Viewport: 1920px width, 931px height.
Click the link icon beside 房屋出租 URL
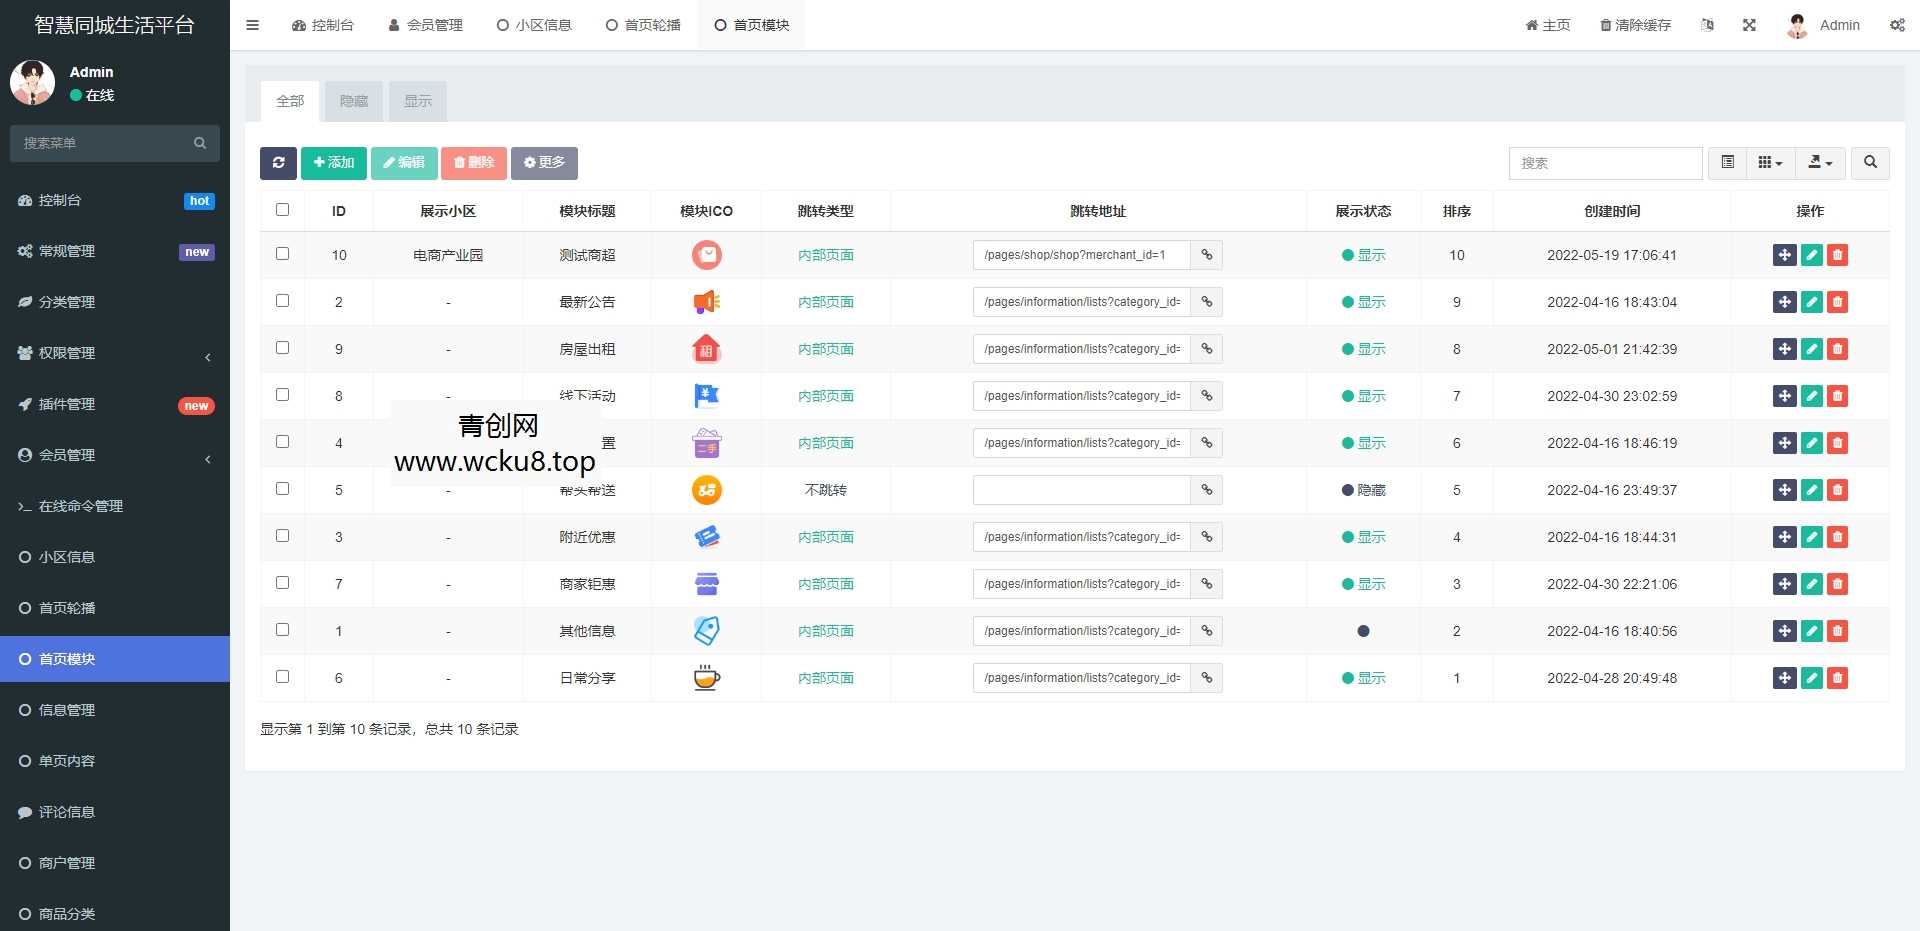(x=1206, y=349)
